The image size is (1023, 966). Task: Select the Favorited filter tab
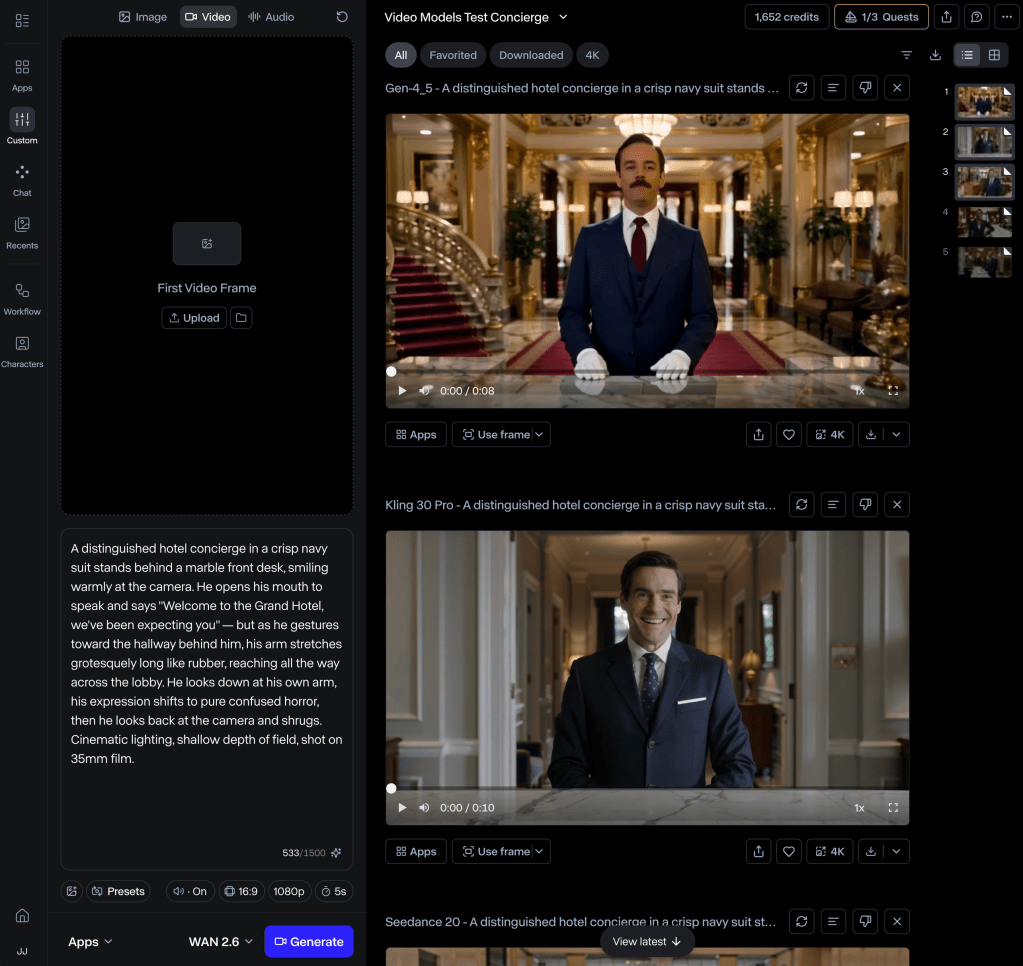(453, 55)
